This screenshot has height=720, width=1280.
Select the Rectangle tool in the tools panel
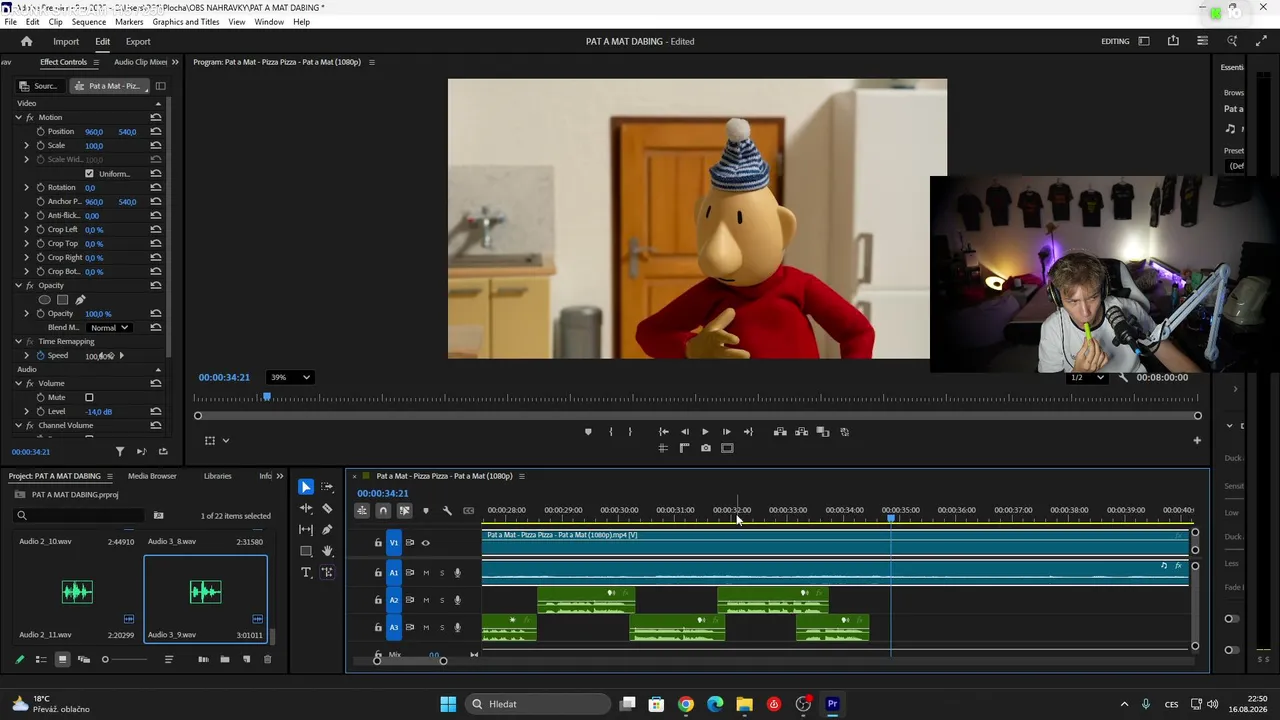click(306, 551)
